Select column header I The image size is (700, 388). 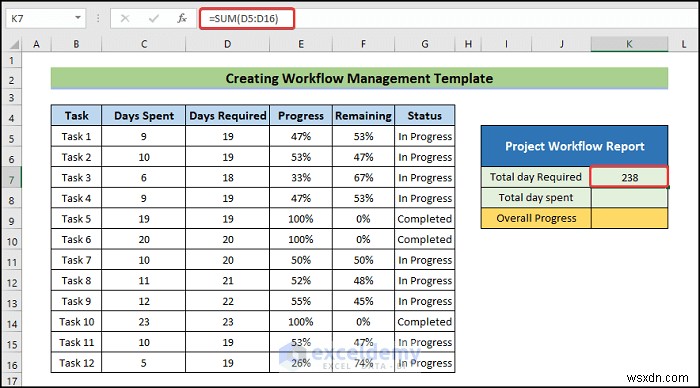pyautogui.click(x=506, y=44)
